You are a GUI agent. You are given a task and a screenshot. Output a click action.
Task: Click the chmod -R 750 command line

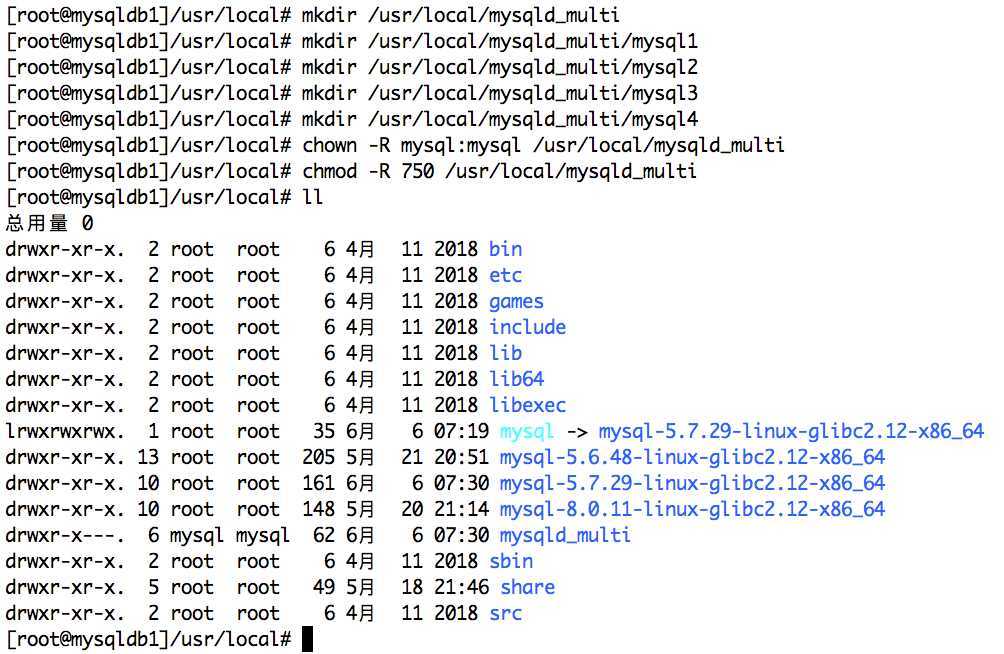(x=499, y=171)
